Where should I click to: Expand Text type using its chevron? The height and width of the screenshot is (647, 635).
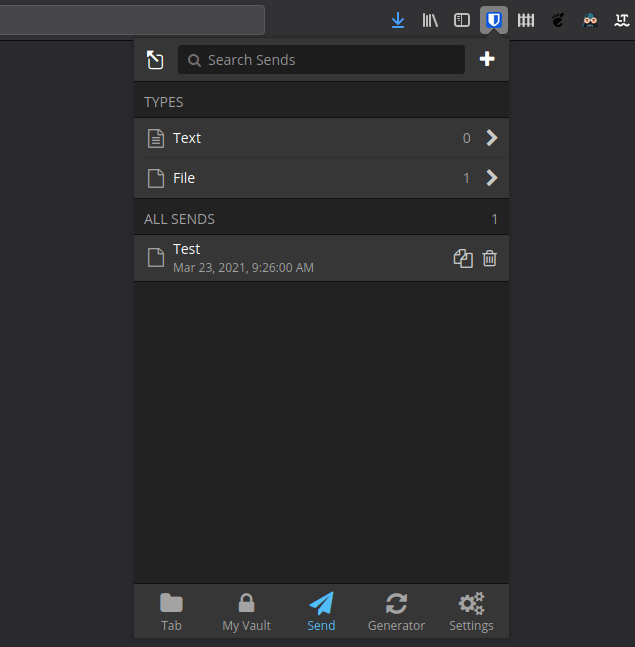[x=491, y=138]
